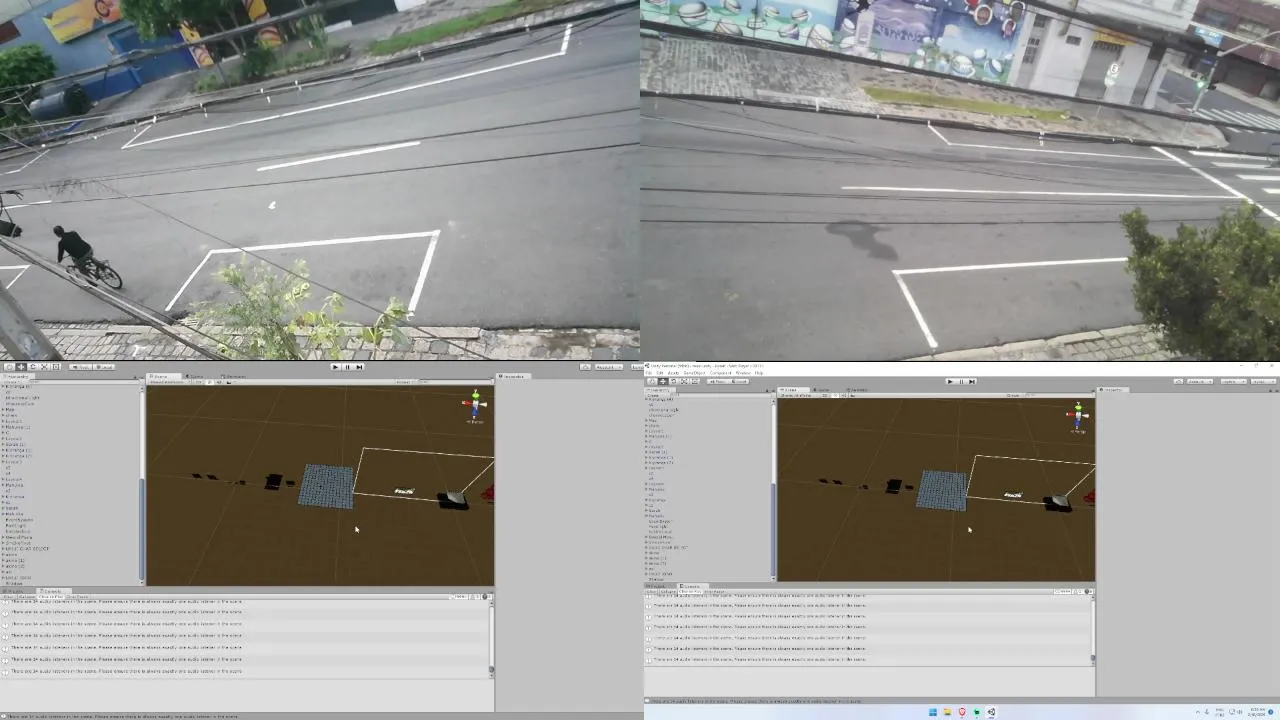The image size is (1280, 720).
Task: Click Play button in right Unity editor
Action: tap(950, 381)
